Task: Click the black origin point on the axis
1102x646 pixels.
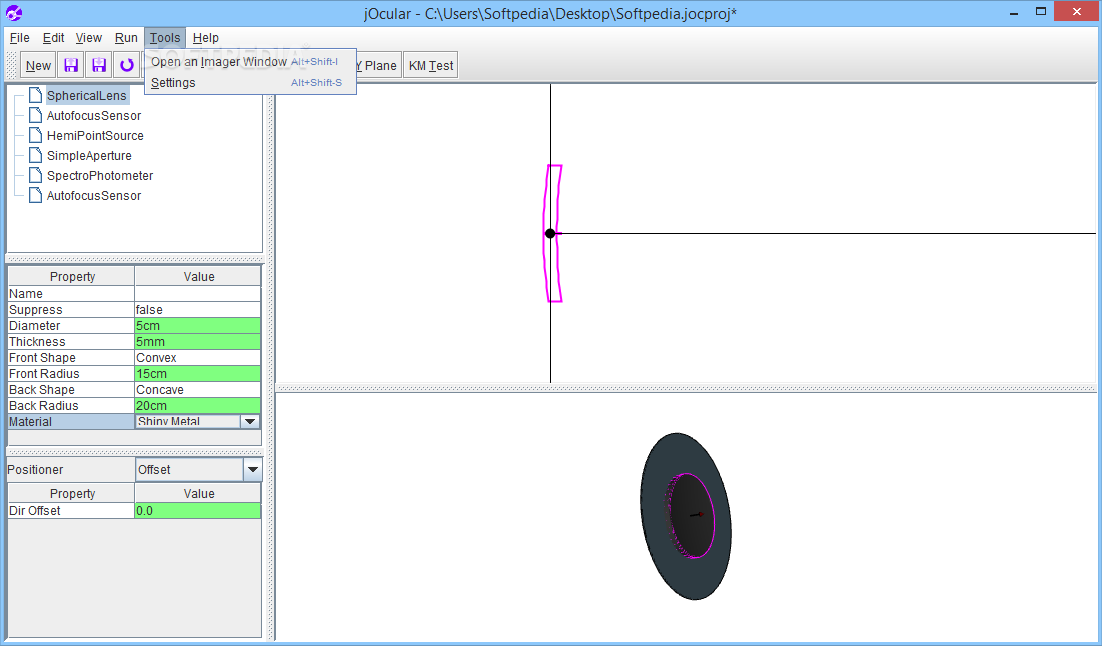Action: coord(550,233)
